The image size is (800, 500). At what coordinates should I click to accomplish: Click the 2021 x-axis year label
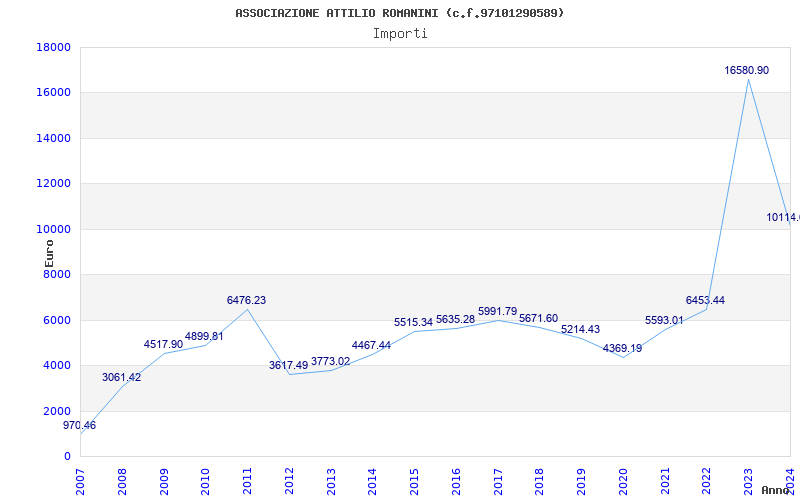point(665,482)
